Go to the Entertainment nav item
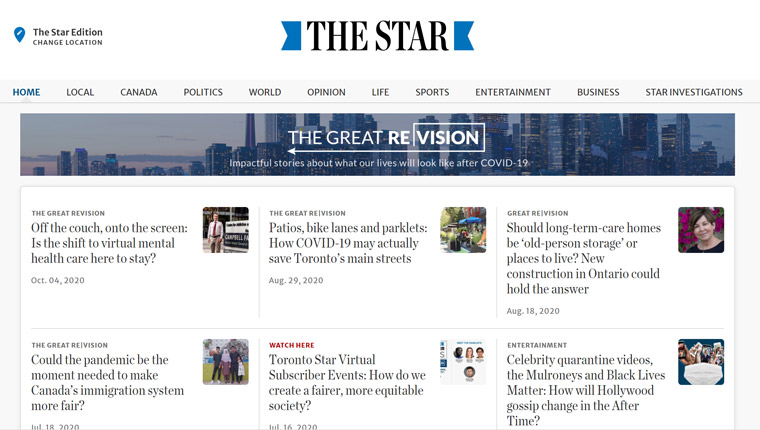 (x=513, y=92)
